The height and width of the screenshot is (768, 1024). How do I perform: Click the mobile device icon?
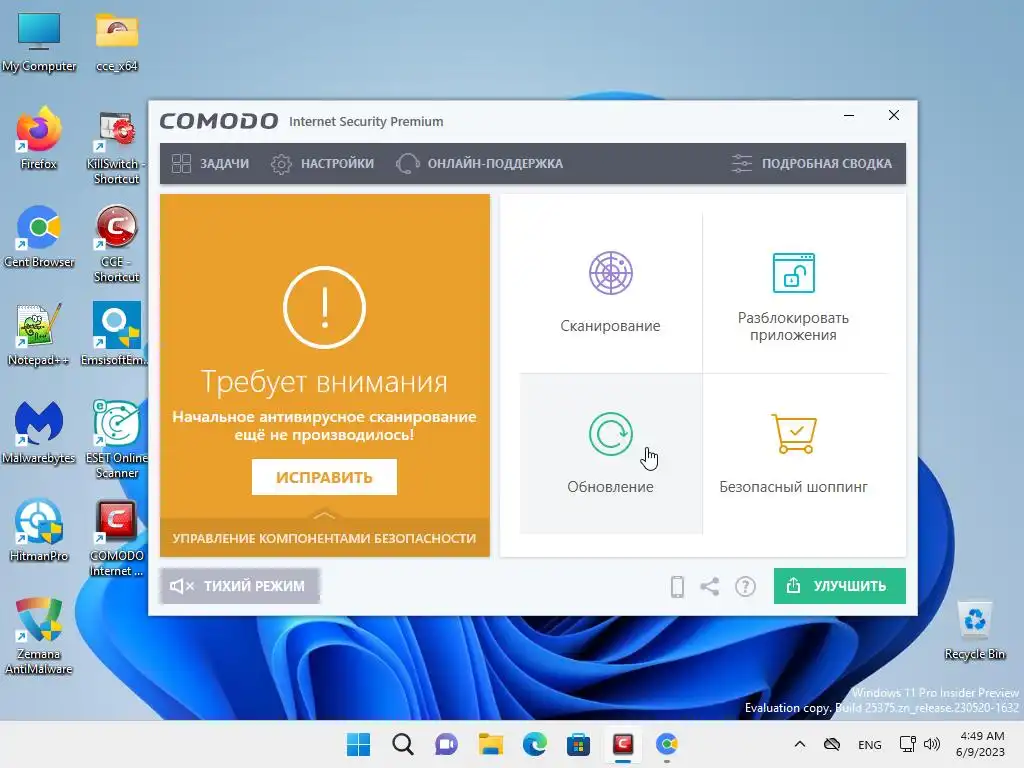[x=677, y=586]
